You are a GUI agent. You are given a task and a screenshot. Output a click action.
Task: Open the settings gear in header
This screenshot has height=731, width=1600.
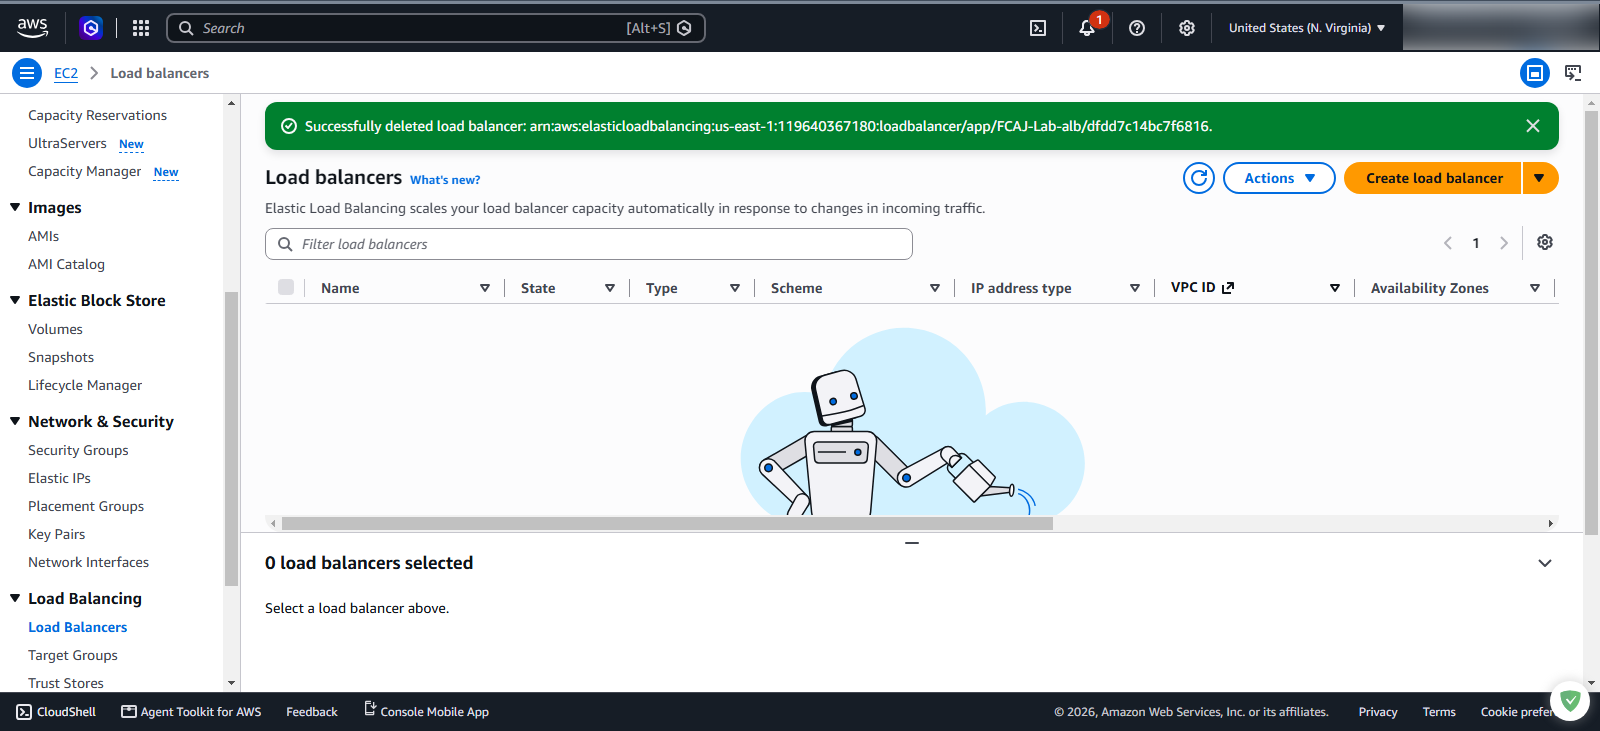coord(1187,28)
